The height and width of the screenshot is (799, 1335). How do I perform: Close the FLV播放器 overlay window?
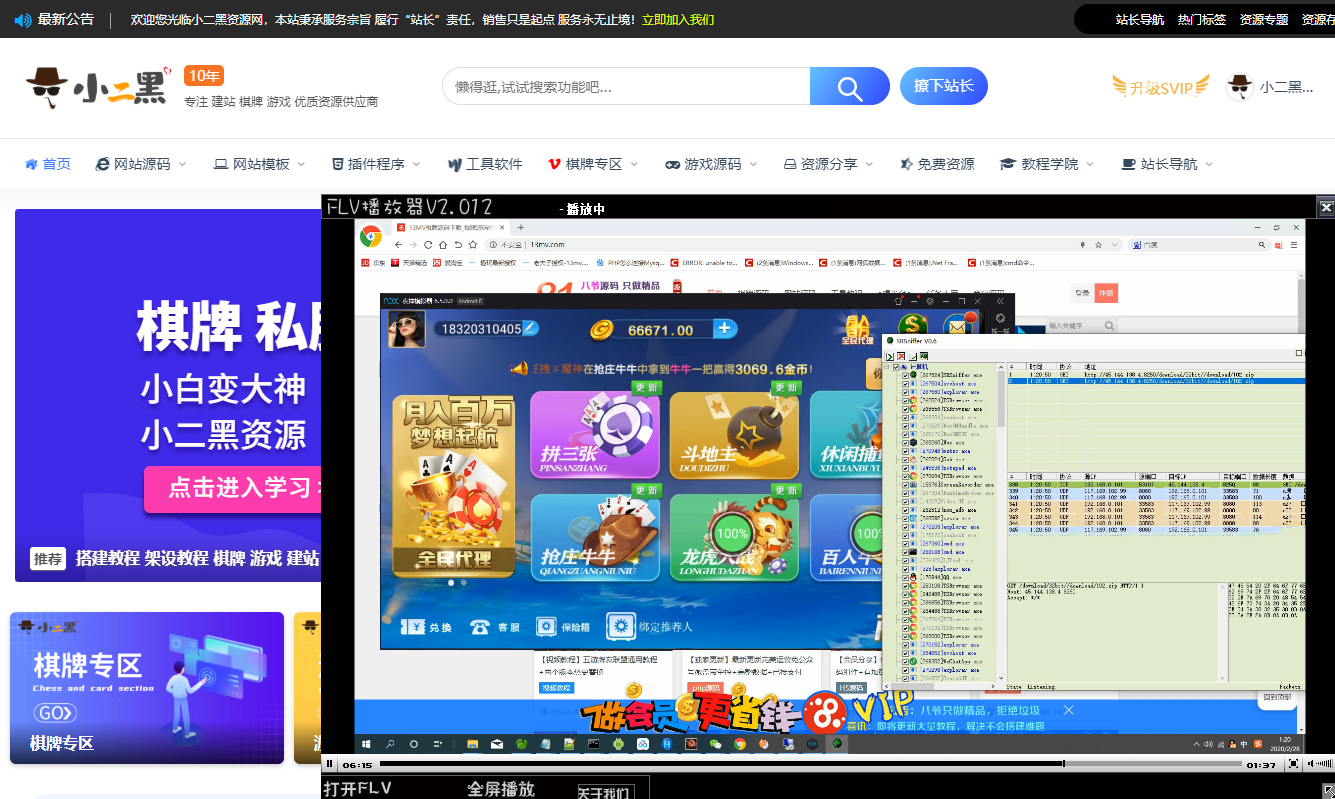(x=1326, y=207)
